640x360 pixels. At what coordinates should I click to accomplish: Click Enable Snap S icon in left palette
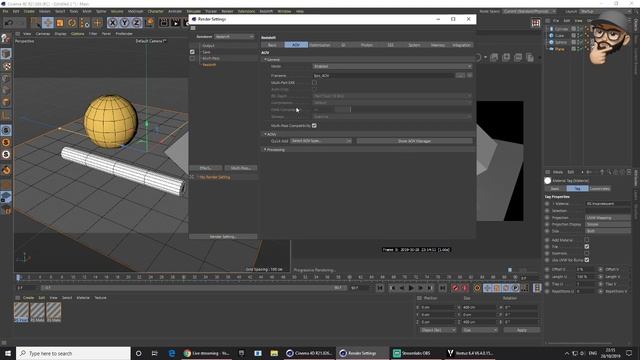6,130
